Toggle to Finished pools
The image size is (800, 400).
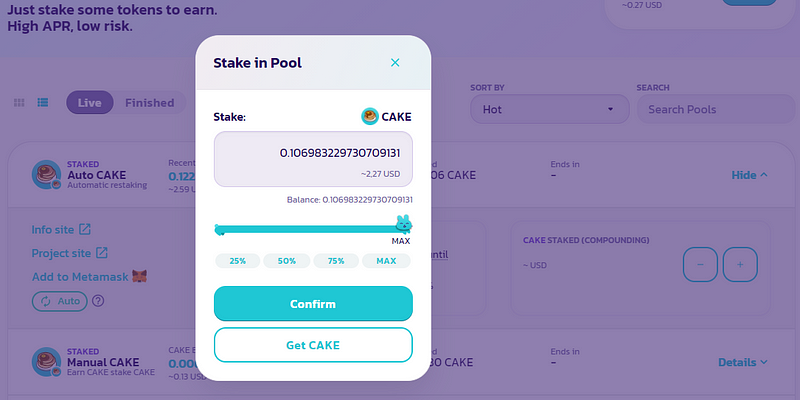(149, 103)
